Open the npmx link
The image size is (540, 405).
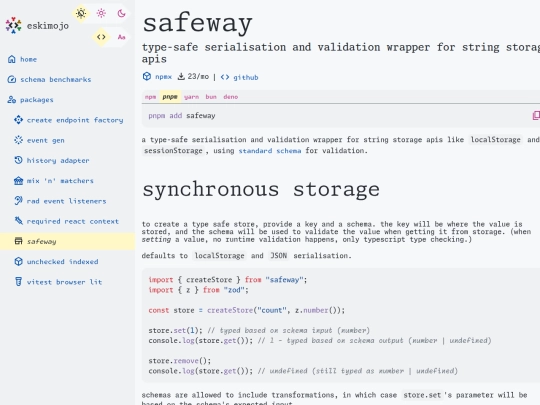(x=163, y=77)
